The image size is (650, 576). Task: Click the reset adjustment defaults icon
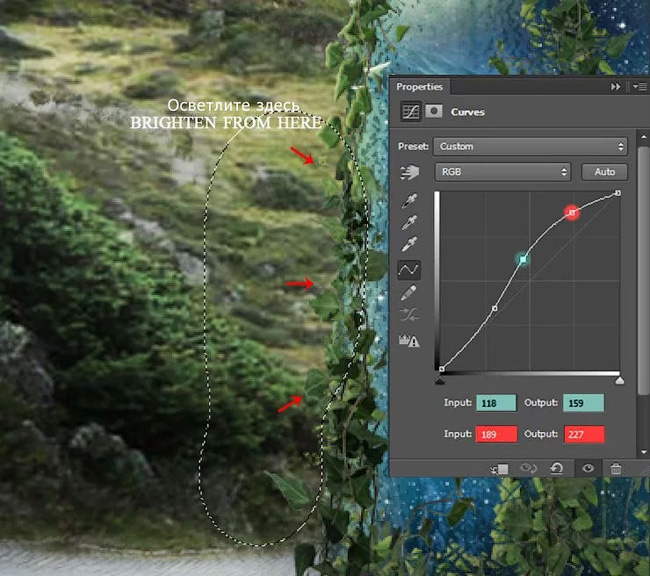(x=556, y=469)
